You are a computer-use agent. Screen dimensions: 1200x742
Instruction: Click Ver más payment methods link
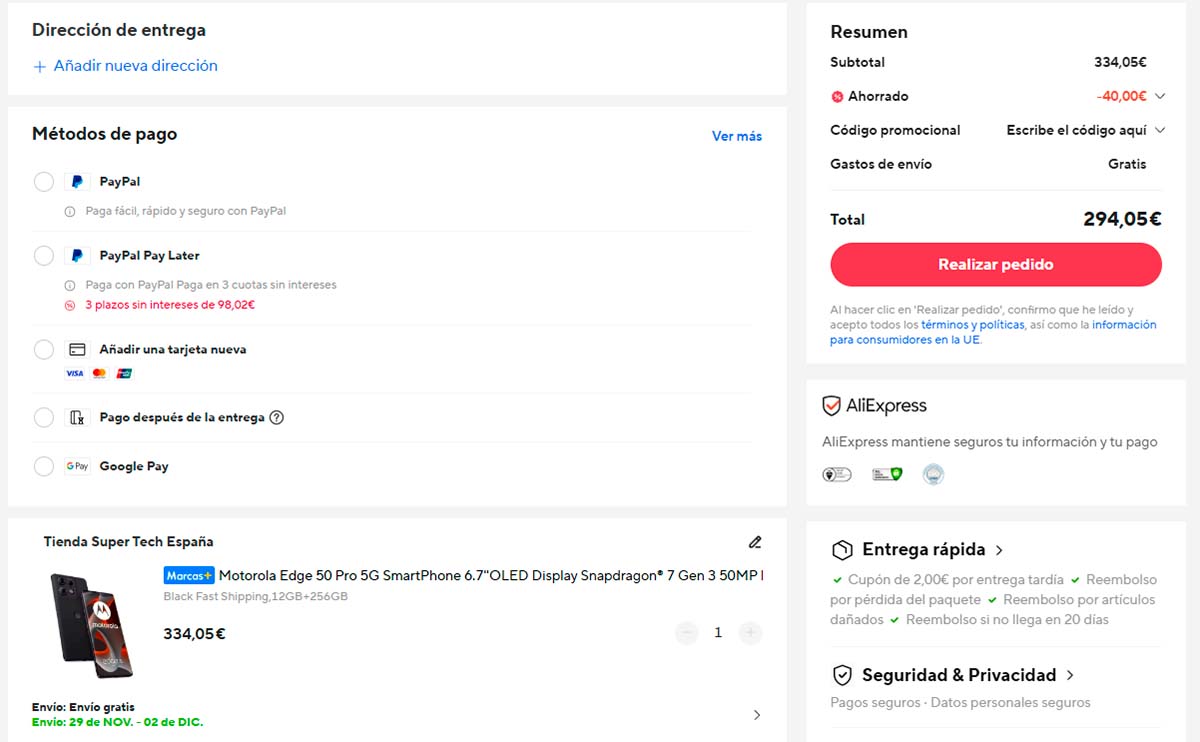pyautogui.click(x=736, y=136)
